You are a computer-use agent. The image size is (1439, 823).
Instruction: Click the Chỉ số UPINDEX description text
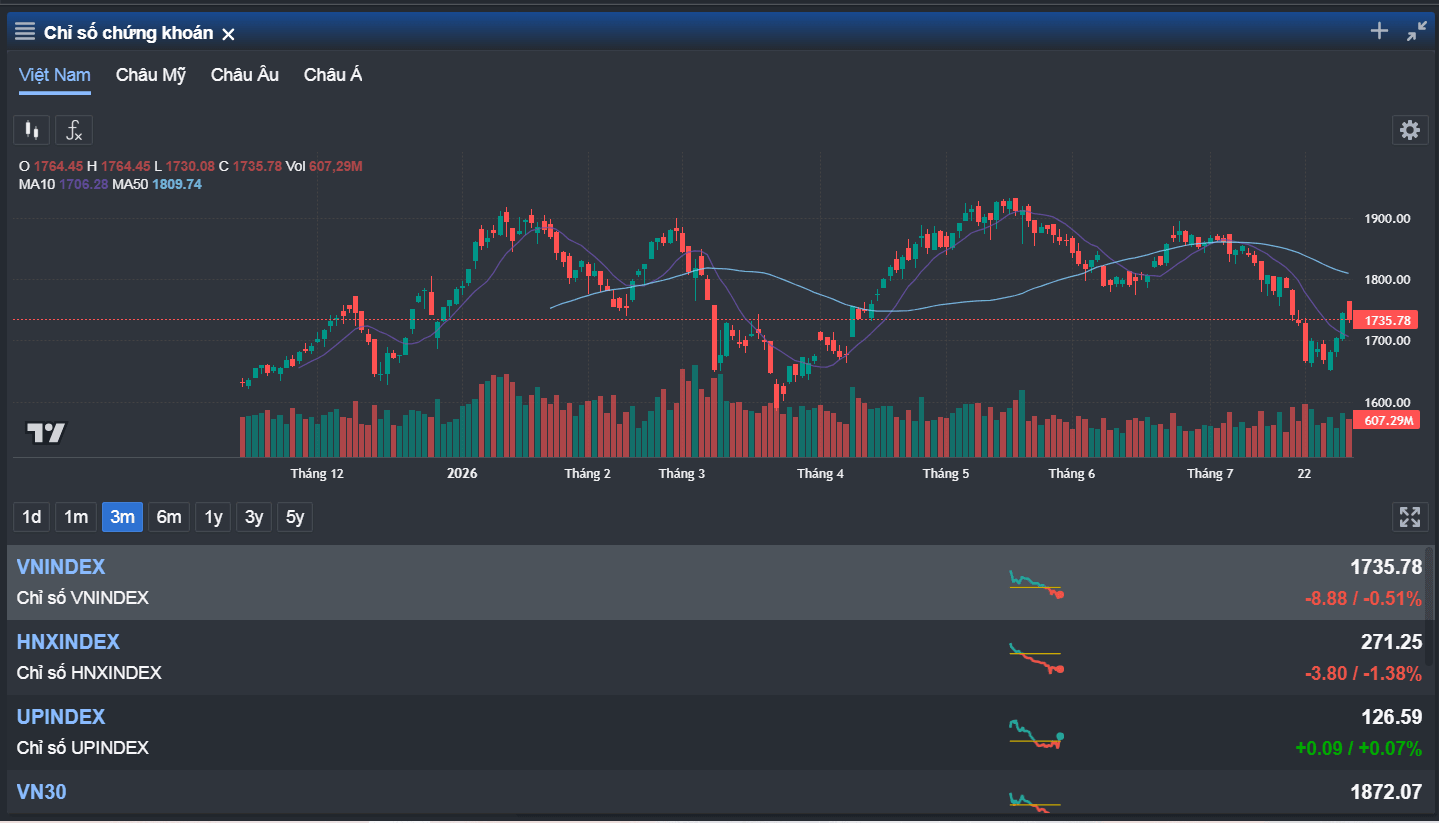click(x=83, y=748)
